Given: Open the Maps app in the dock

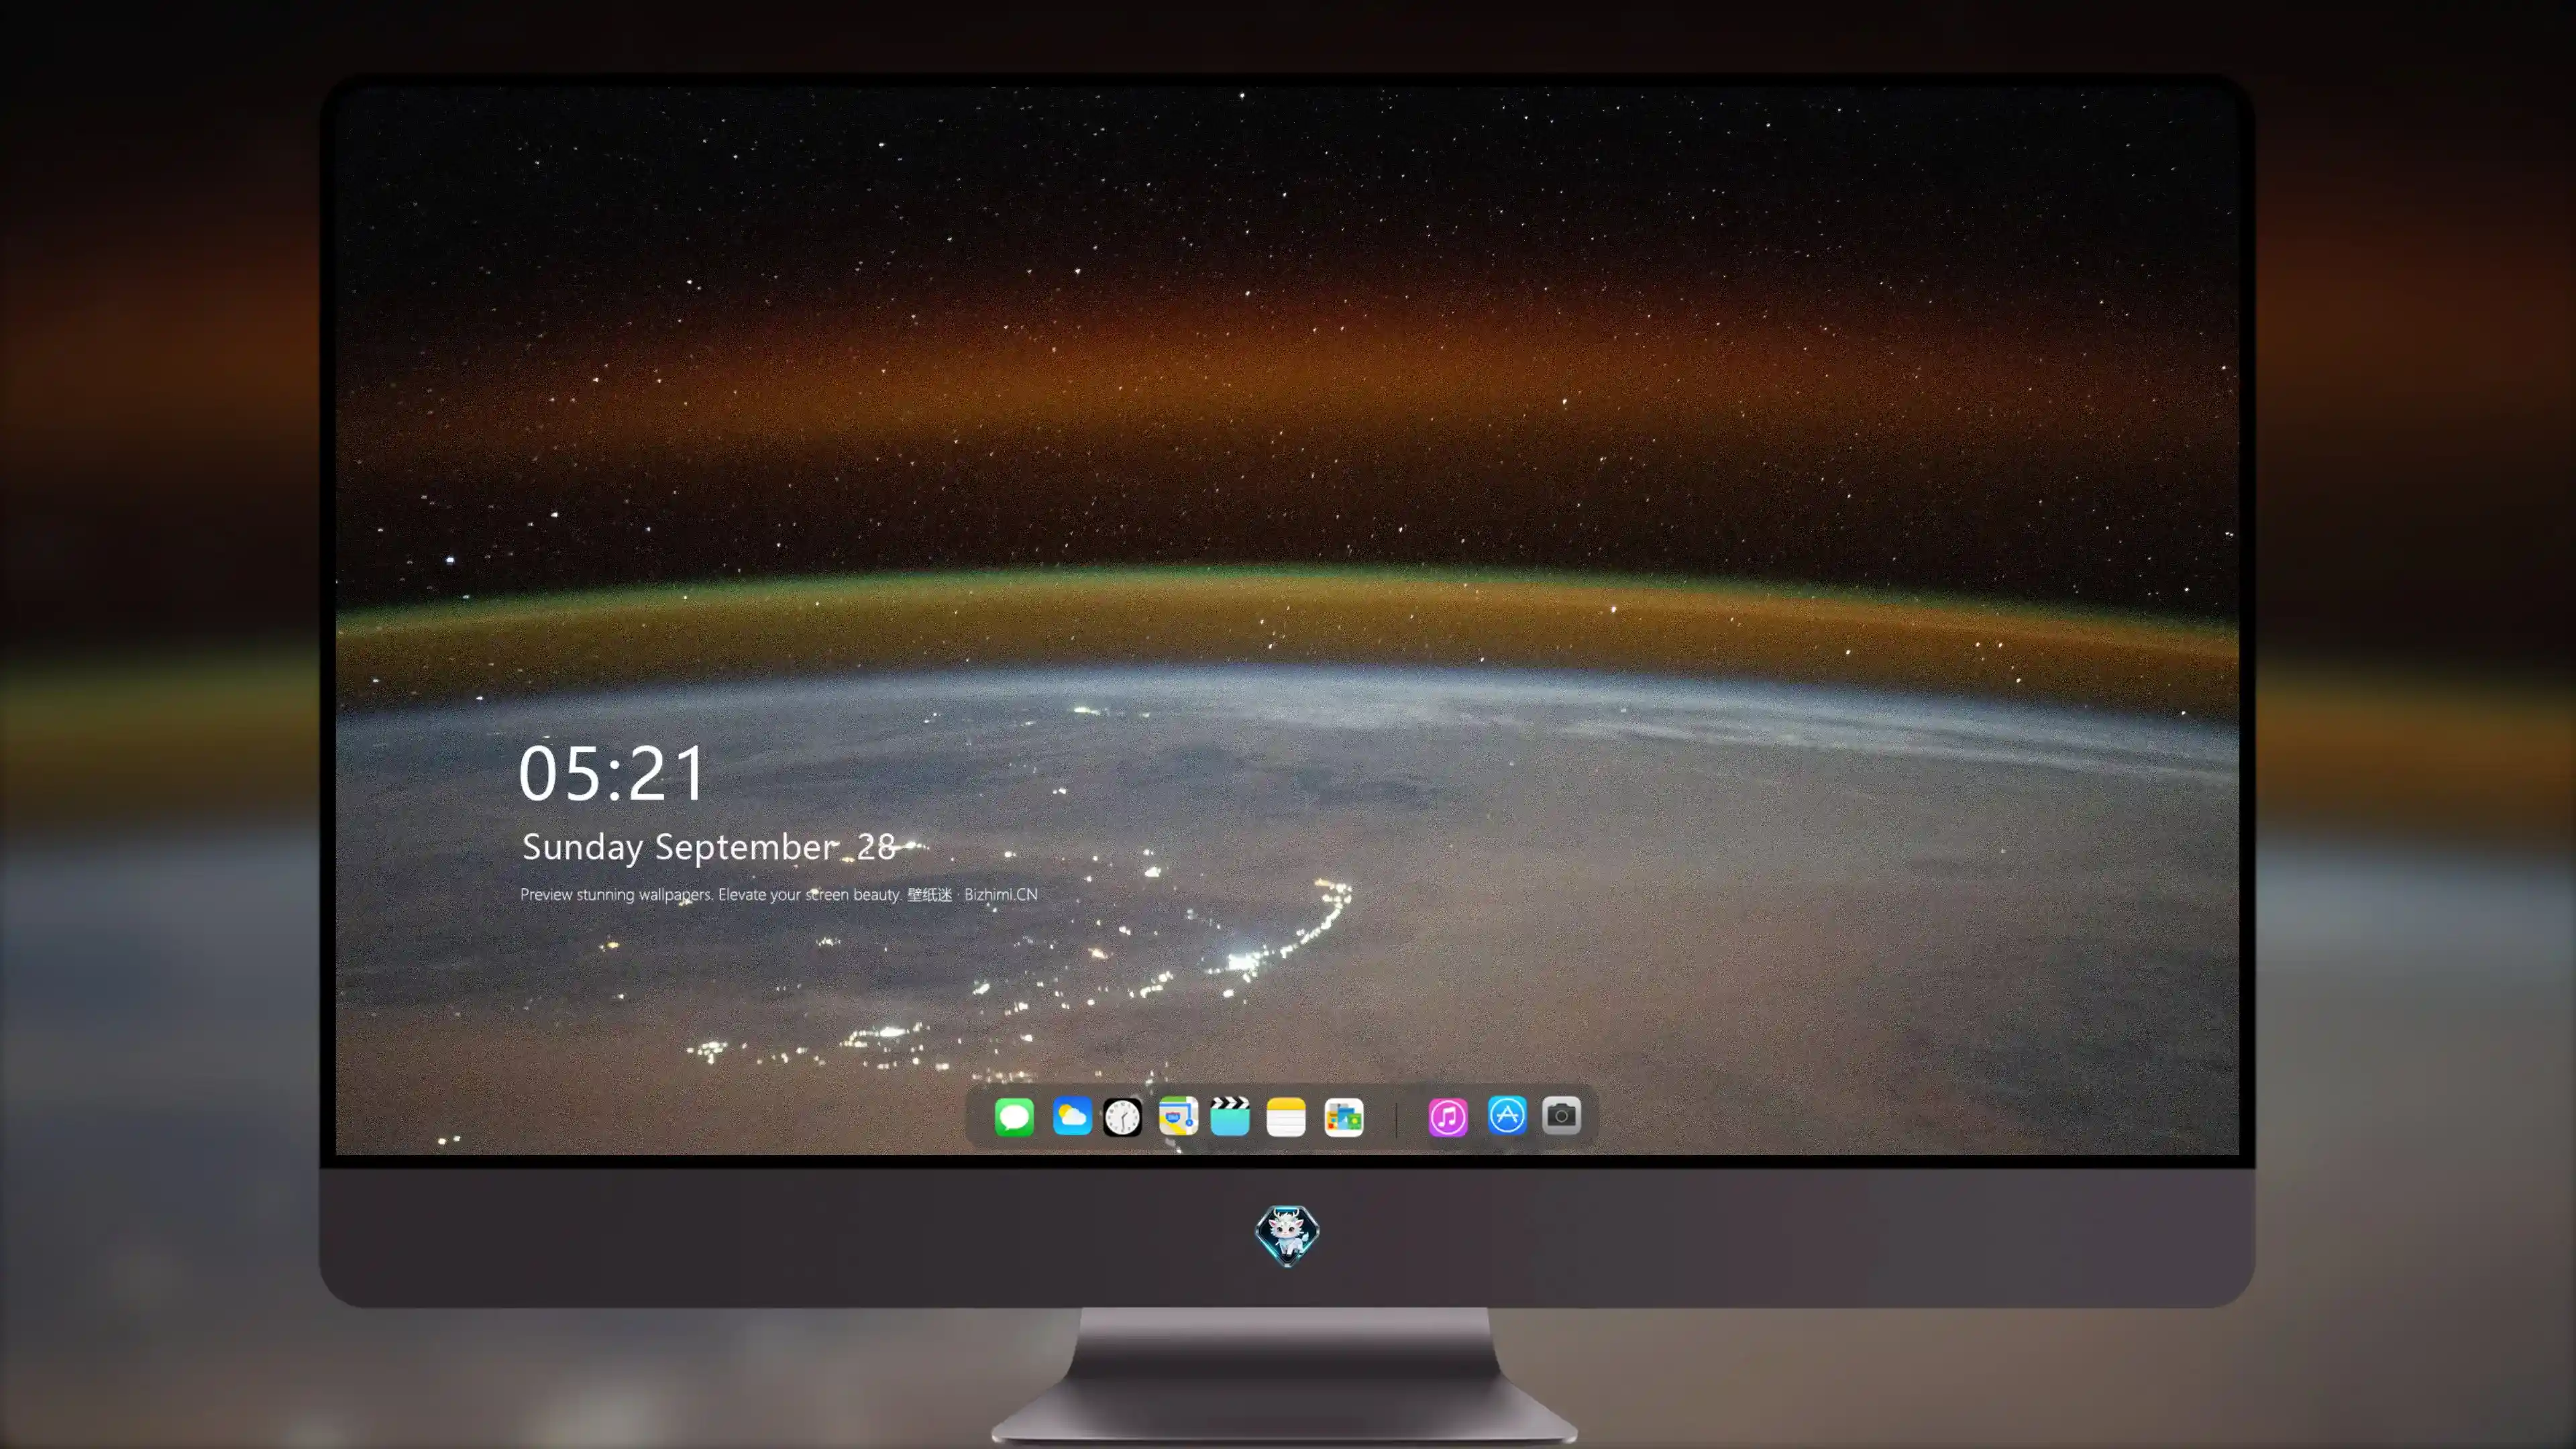Looking at the screenshot, I should coord(1178,1116).
